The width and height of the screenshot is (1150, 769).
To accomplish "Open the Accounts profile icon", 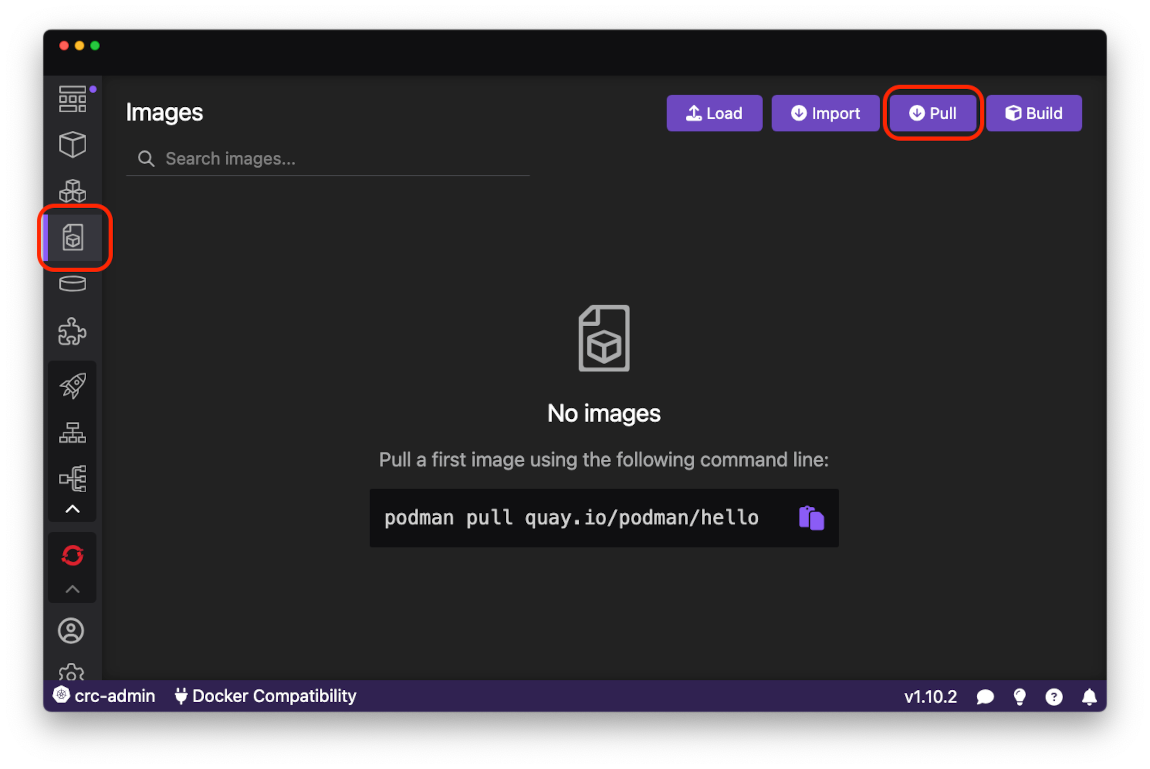I will click(x=71, y=630).
